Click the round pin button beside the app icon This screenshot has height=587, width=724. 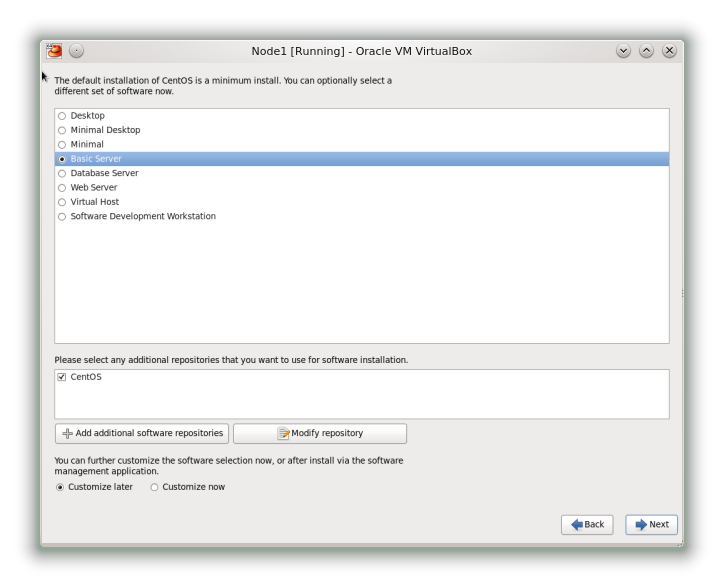[76, 51]
